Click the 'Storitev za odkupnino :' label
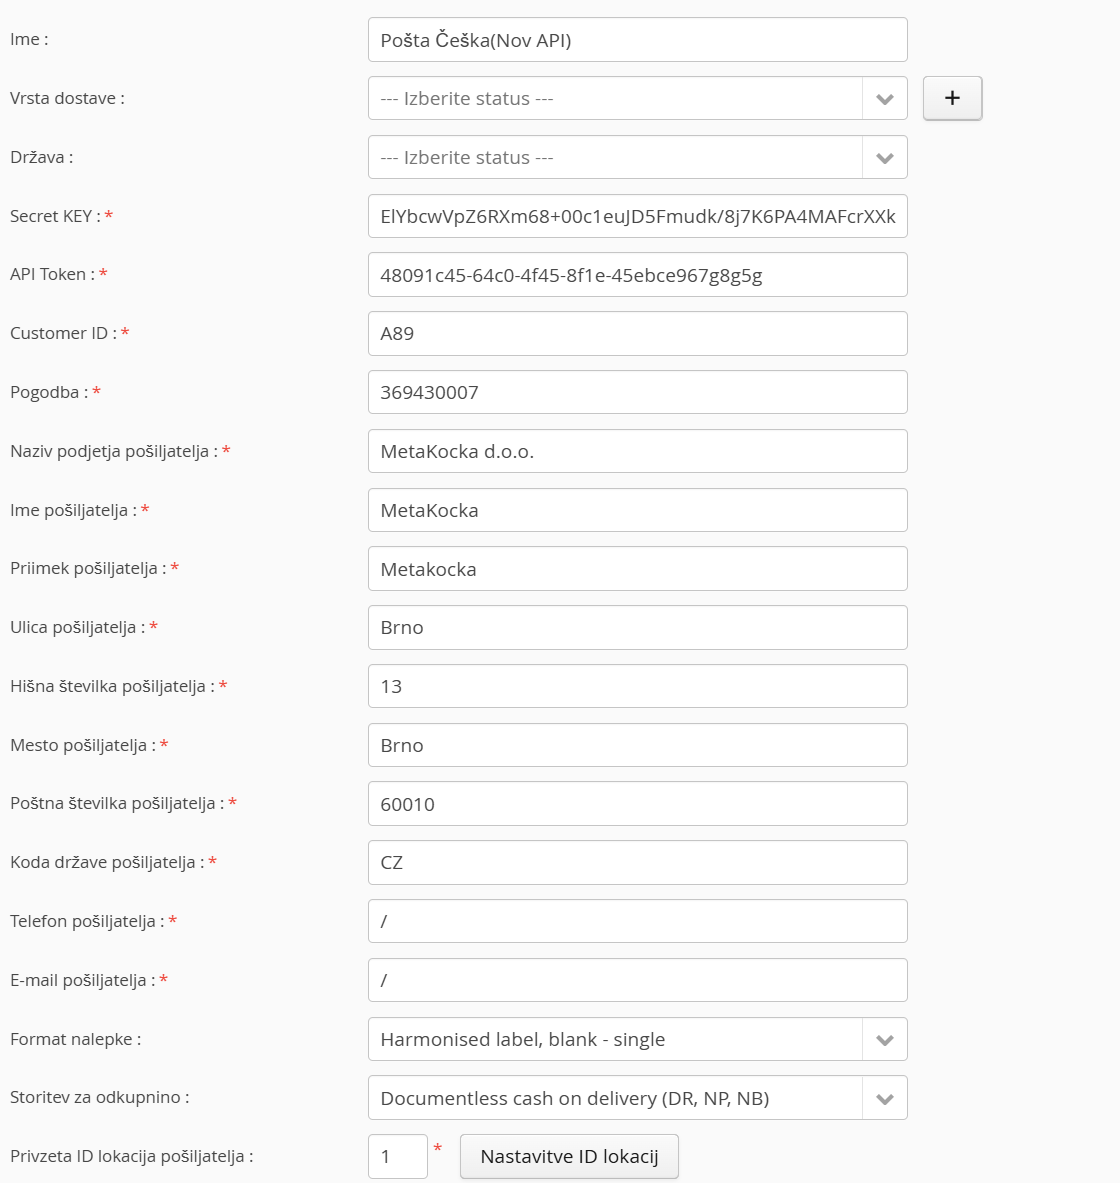The height and width of the screenshot is (1183, 1120). pyautogui.click(x=100, y=1098)
